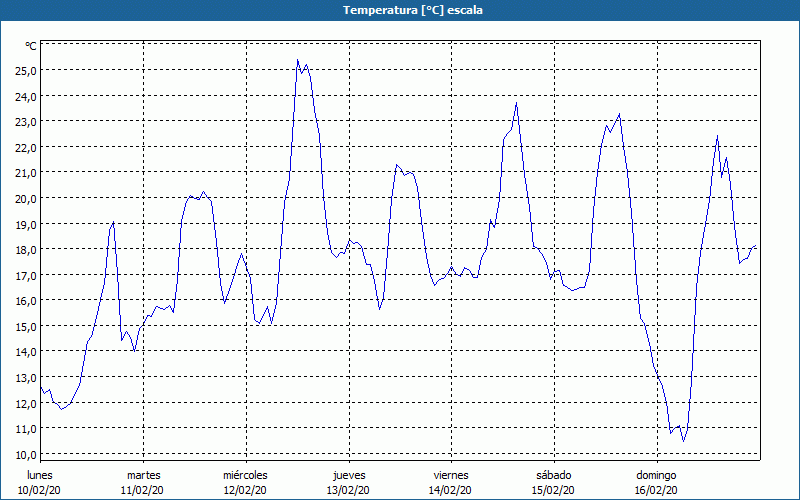Click the 12,0 axis value
This screenshot has width=800, height=500.
[26, 403]
